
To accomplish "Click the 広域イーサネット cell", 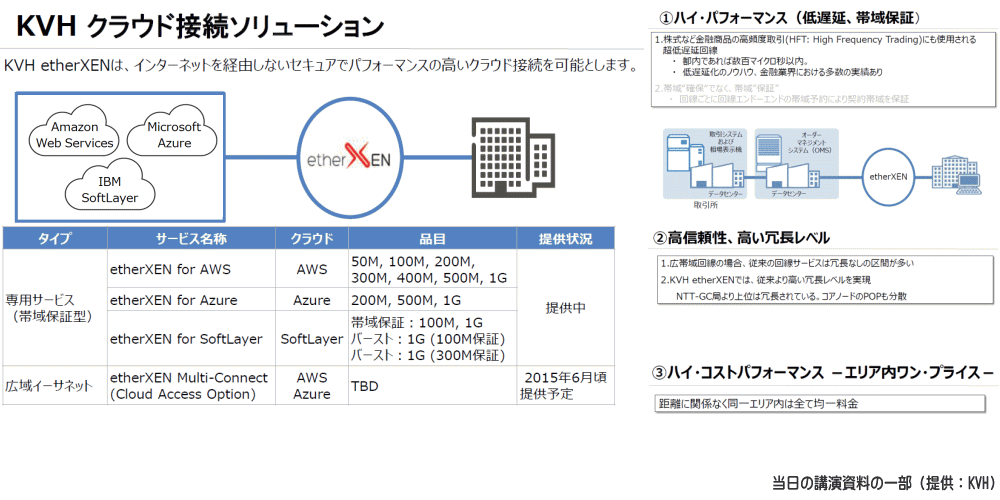I will pyautogui.click(x=55, y=386).
